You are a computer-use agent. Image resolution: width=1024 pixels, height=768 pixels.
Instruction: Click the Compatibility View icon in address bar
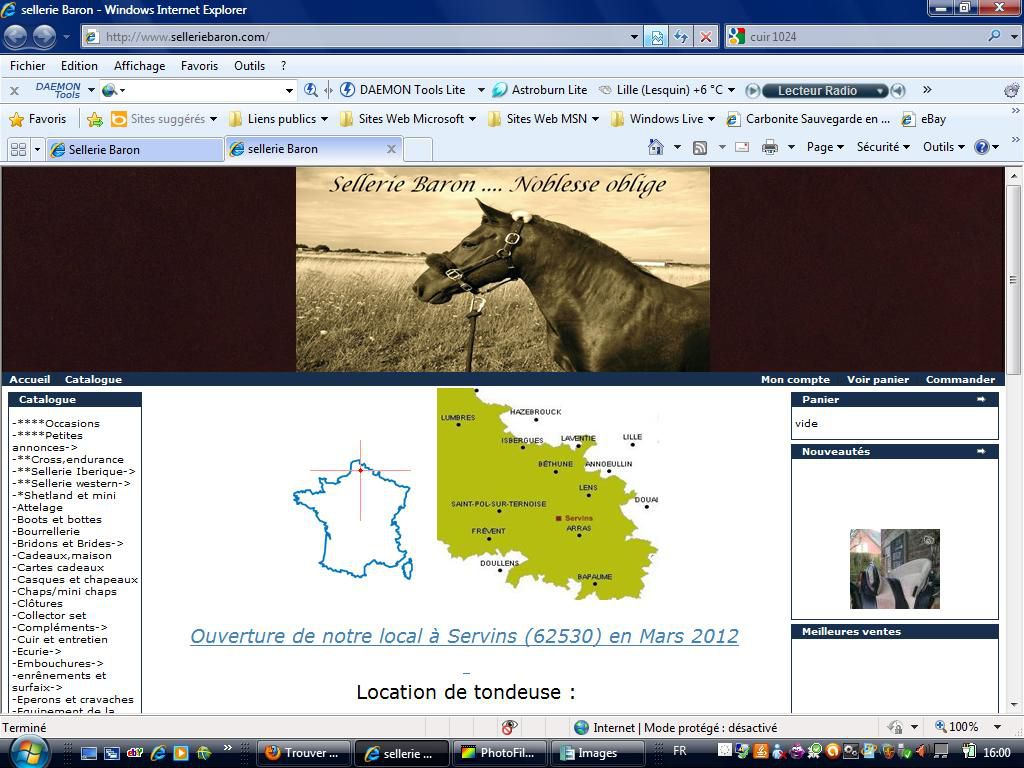[656, 37]
